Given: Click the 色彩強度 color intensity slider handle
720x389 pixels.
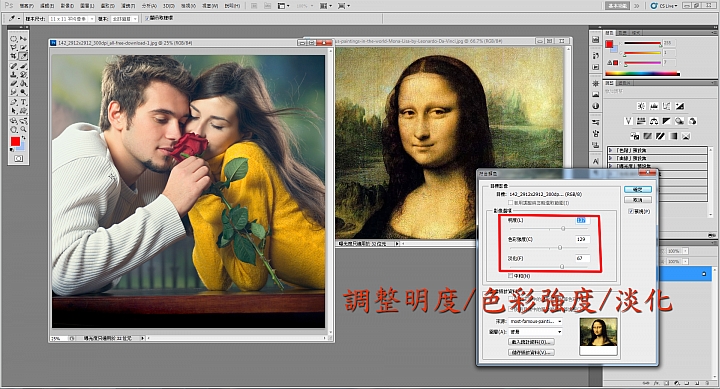Looking at the screenshot, I should click(x=560, y=248).
